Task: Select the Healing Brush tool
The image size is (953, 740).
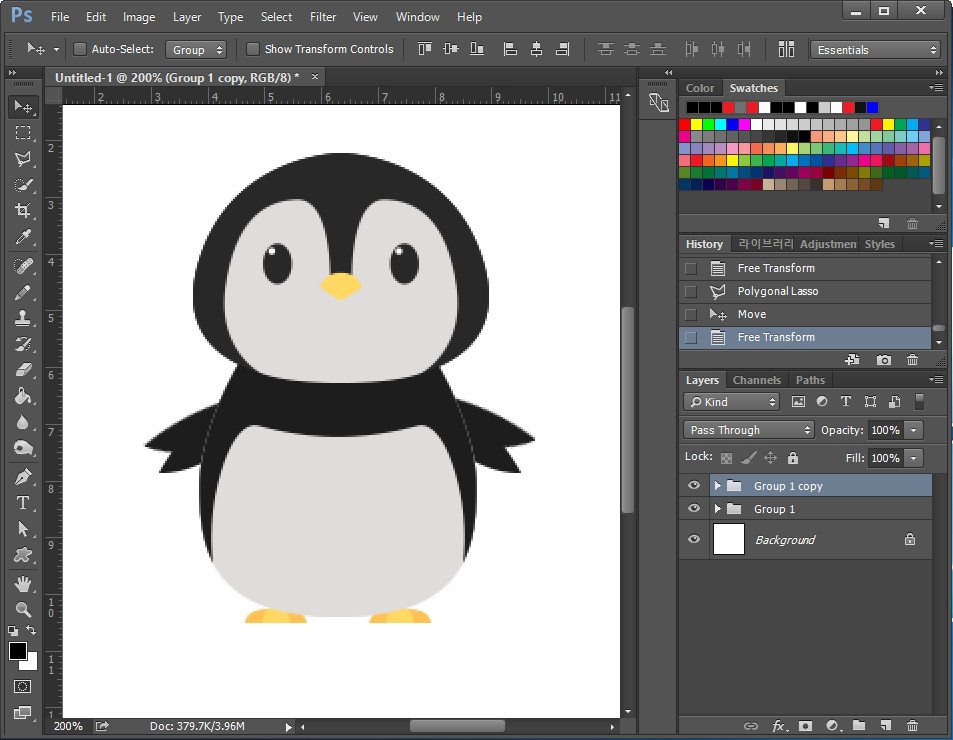Action: click(x=23, y=266)
